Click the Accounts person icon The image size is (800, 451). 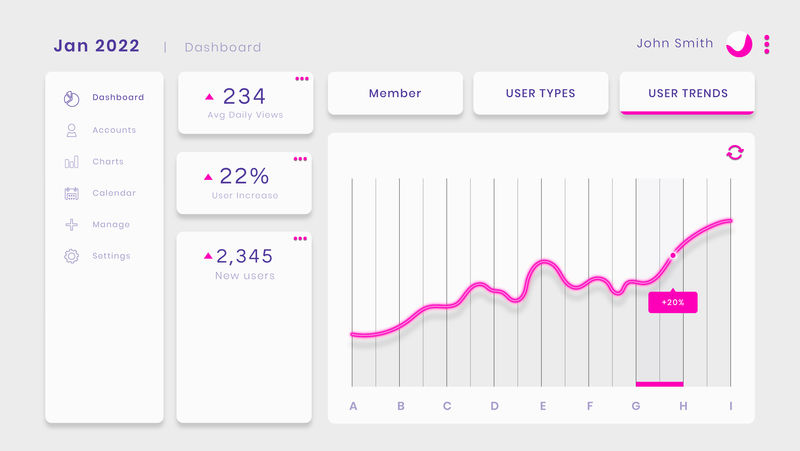click(71, 130)
